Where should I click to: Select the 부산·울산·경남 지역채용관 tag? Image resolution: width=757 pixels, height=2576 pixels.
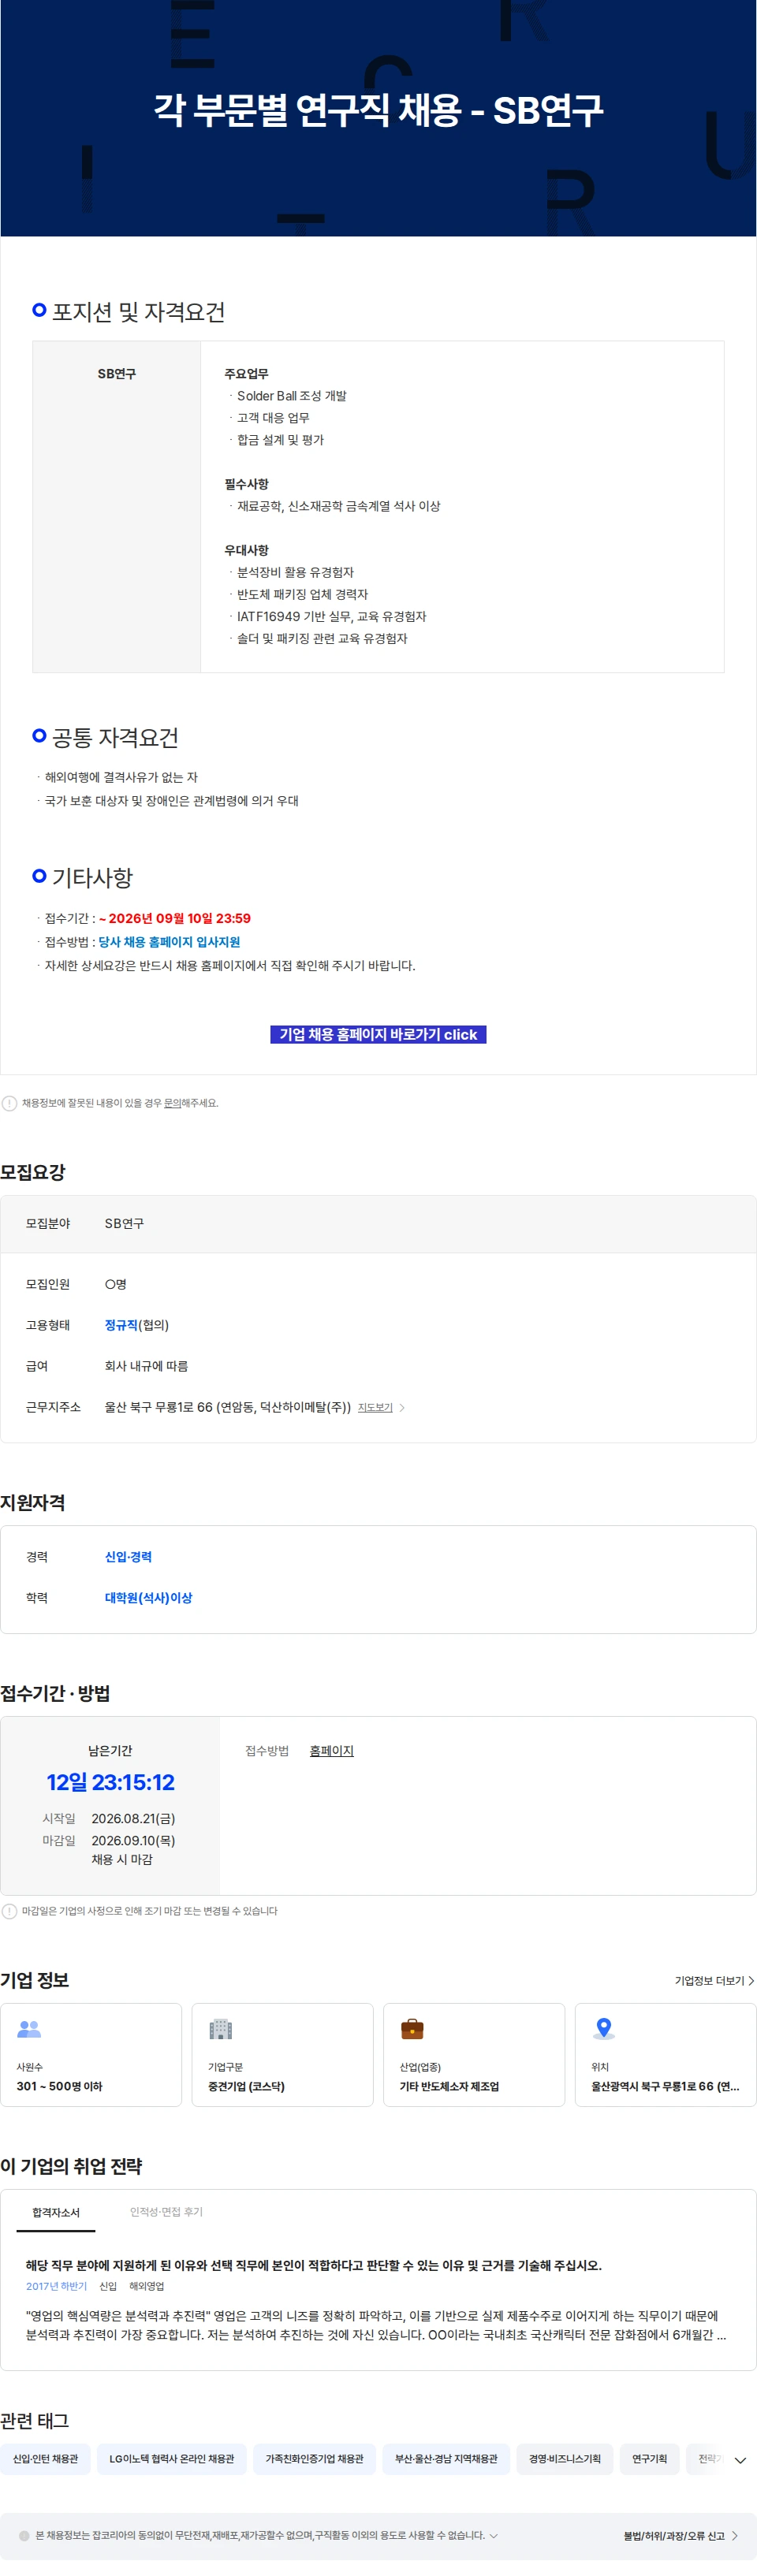click(446, 2459)
